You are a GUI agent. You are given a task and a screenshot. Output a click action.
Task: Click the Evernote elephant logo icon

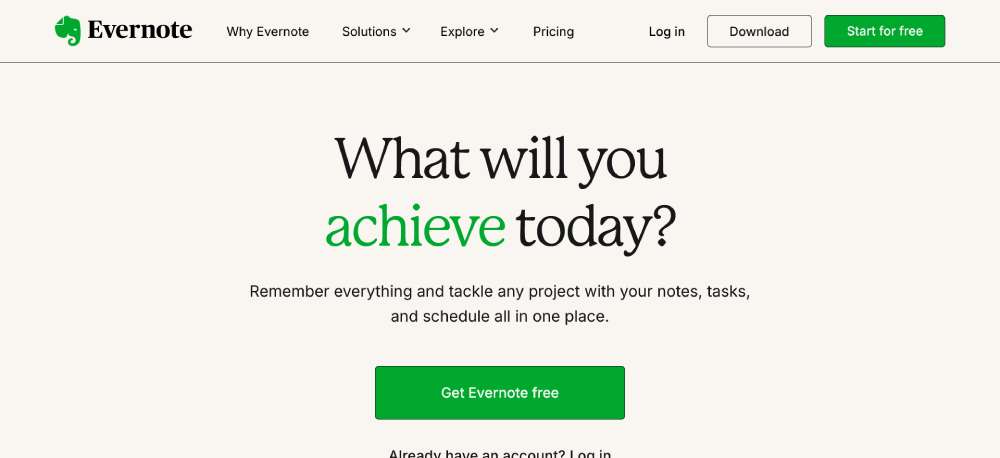[68, 30]
